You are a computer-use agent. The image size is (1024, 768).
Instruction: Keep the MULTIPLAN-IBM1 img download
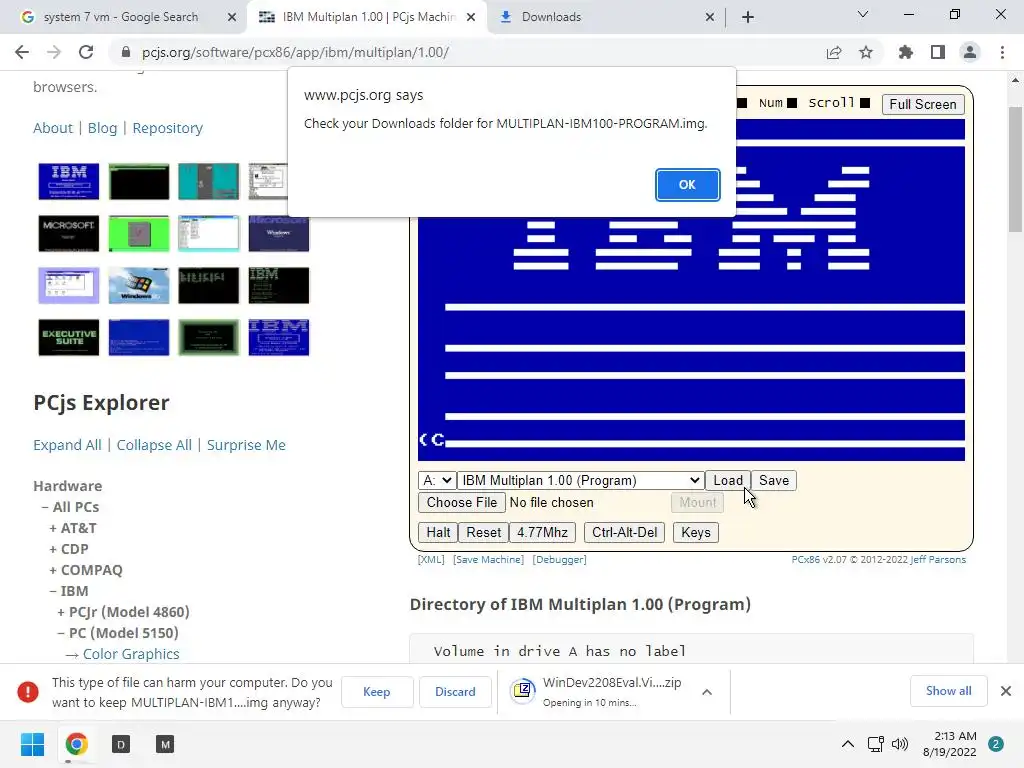coord(377,692)
